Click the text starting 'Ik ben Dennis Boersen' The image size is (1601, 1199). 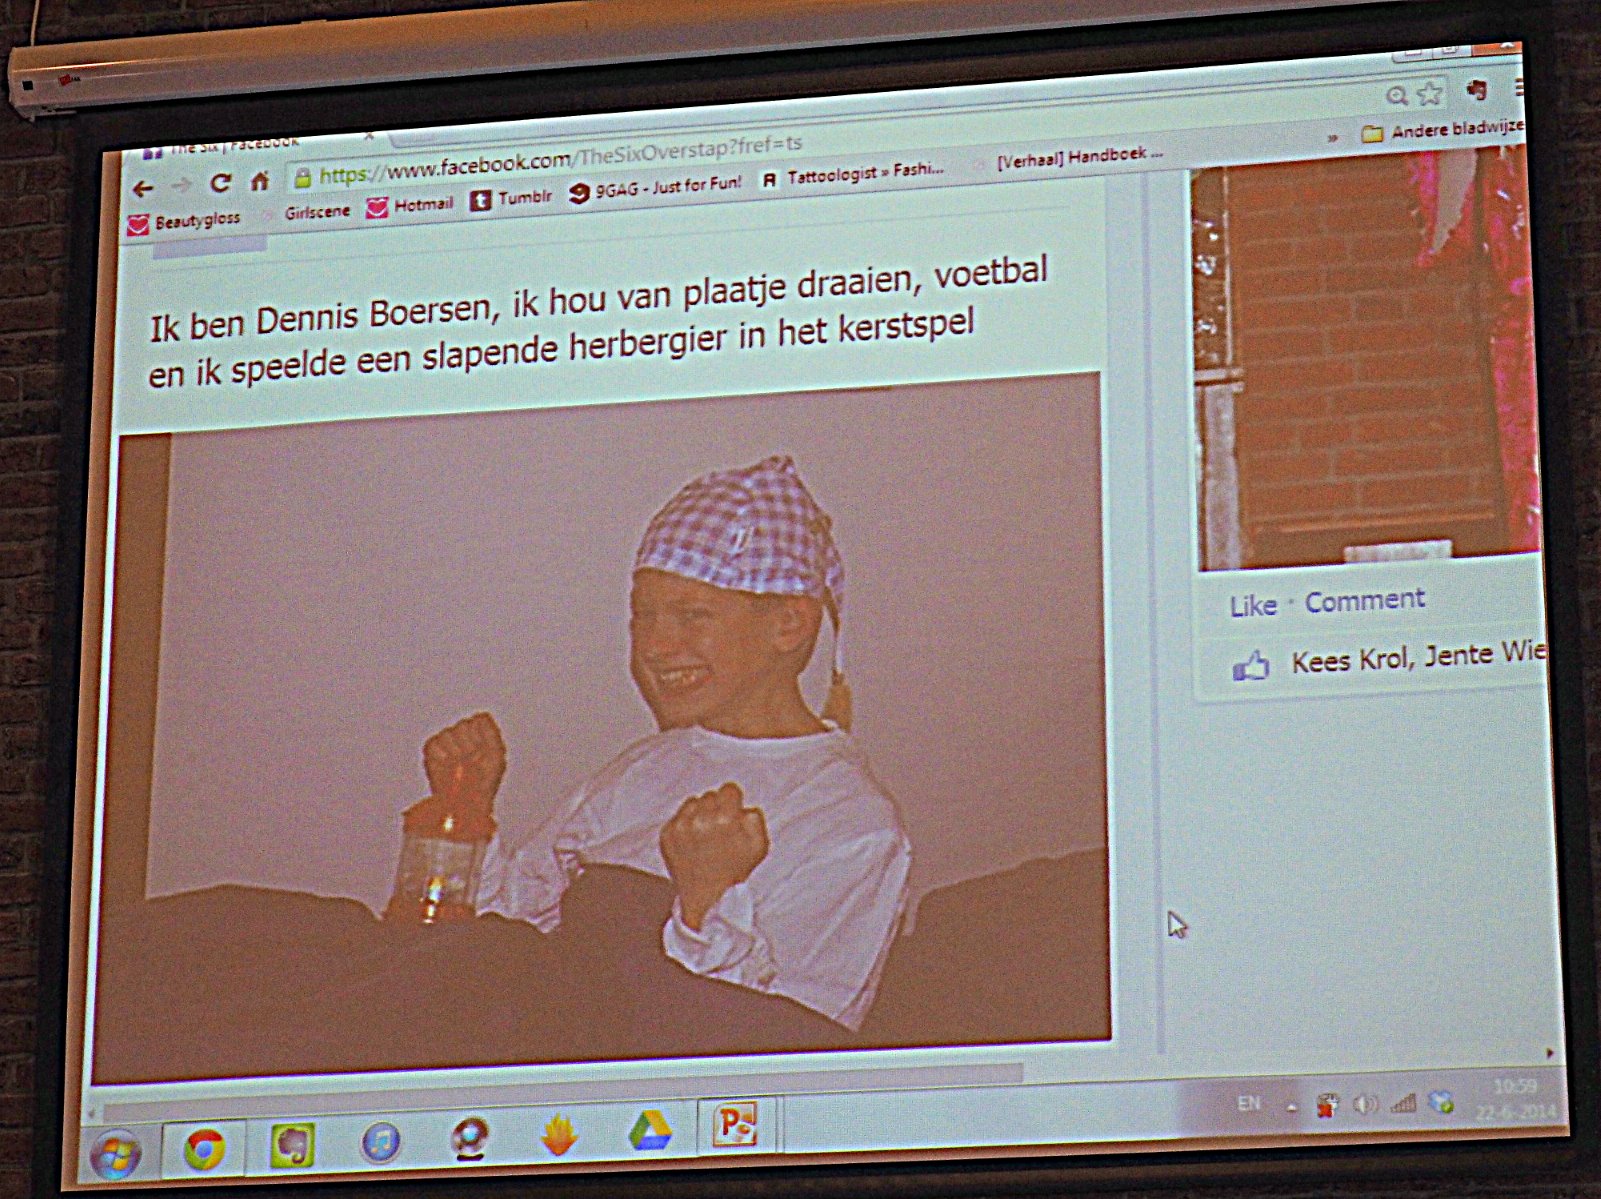click(x=598, y=321)
